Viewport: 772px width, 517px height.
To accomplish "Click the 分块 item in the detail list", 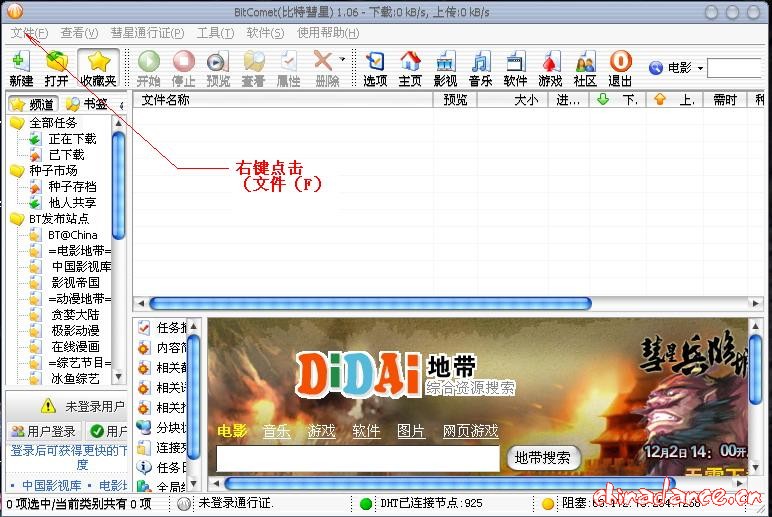I will point(161,427).
